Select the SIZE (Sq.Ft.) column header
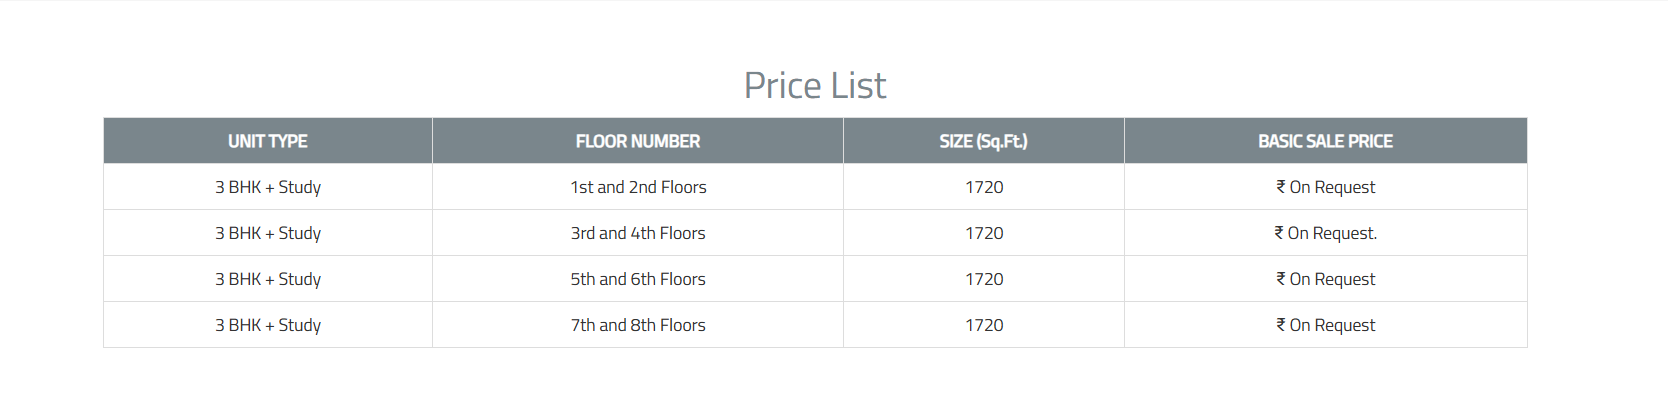 pos(984,141)
